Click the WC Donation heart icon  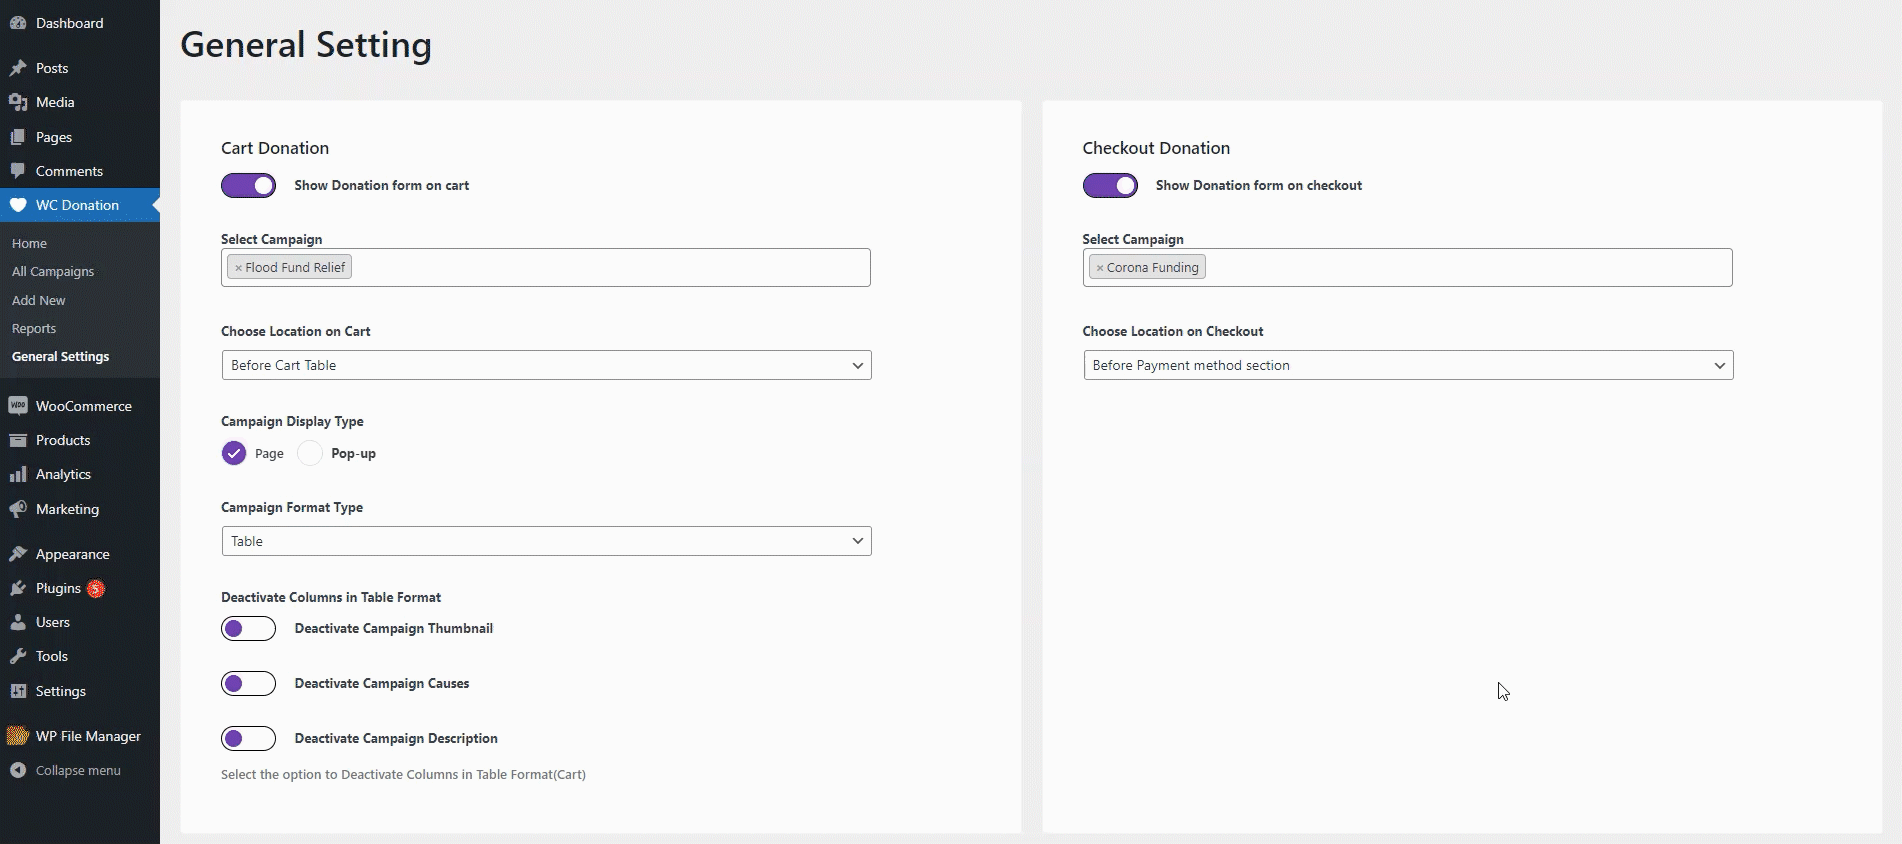click(18, 205)
